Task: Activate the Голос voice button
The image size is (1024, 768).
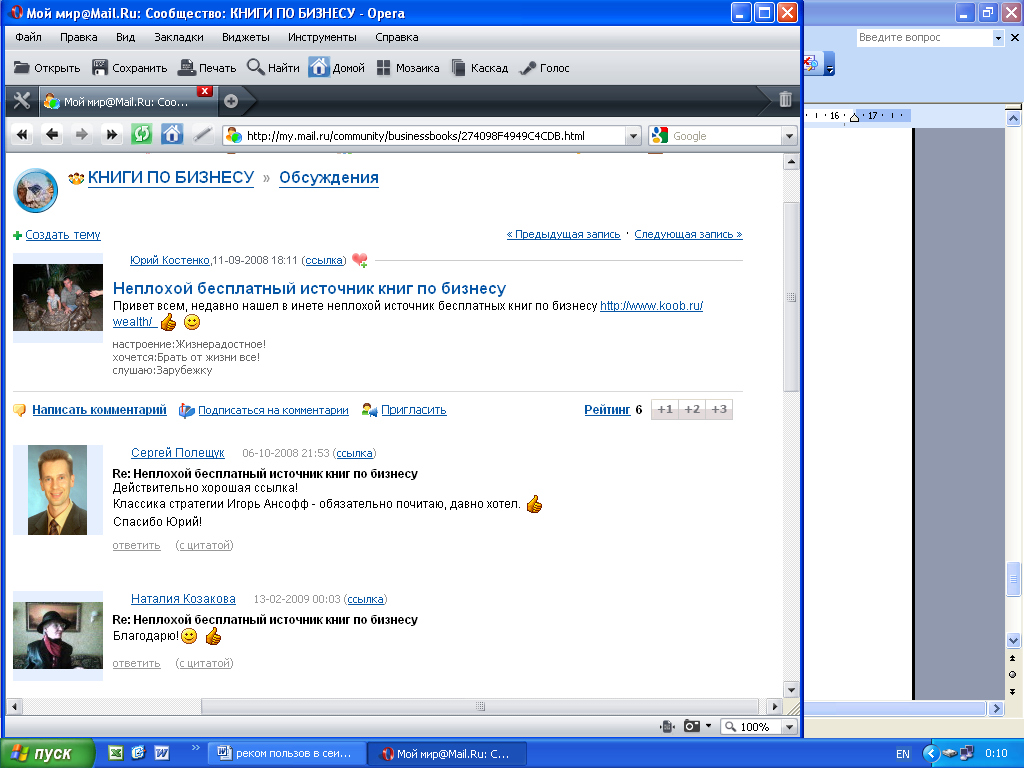Action: click(545, 68)
